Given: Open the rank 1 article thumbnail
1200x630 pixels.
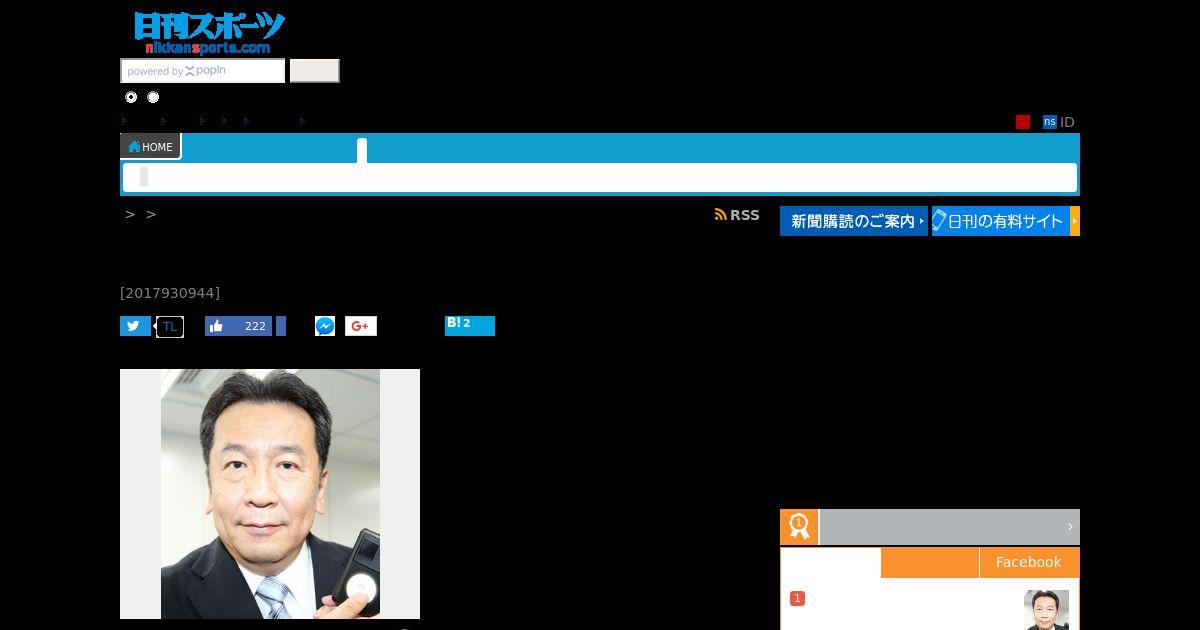Looking at the screenshot, I should coord(1046,610).
